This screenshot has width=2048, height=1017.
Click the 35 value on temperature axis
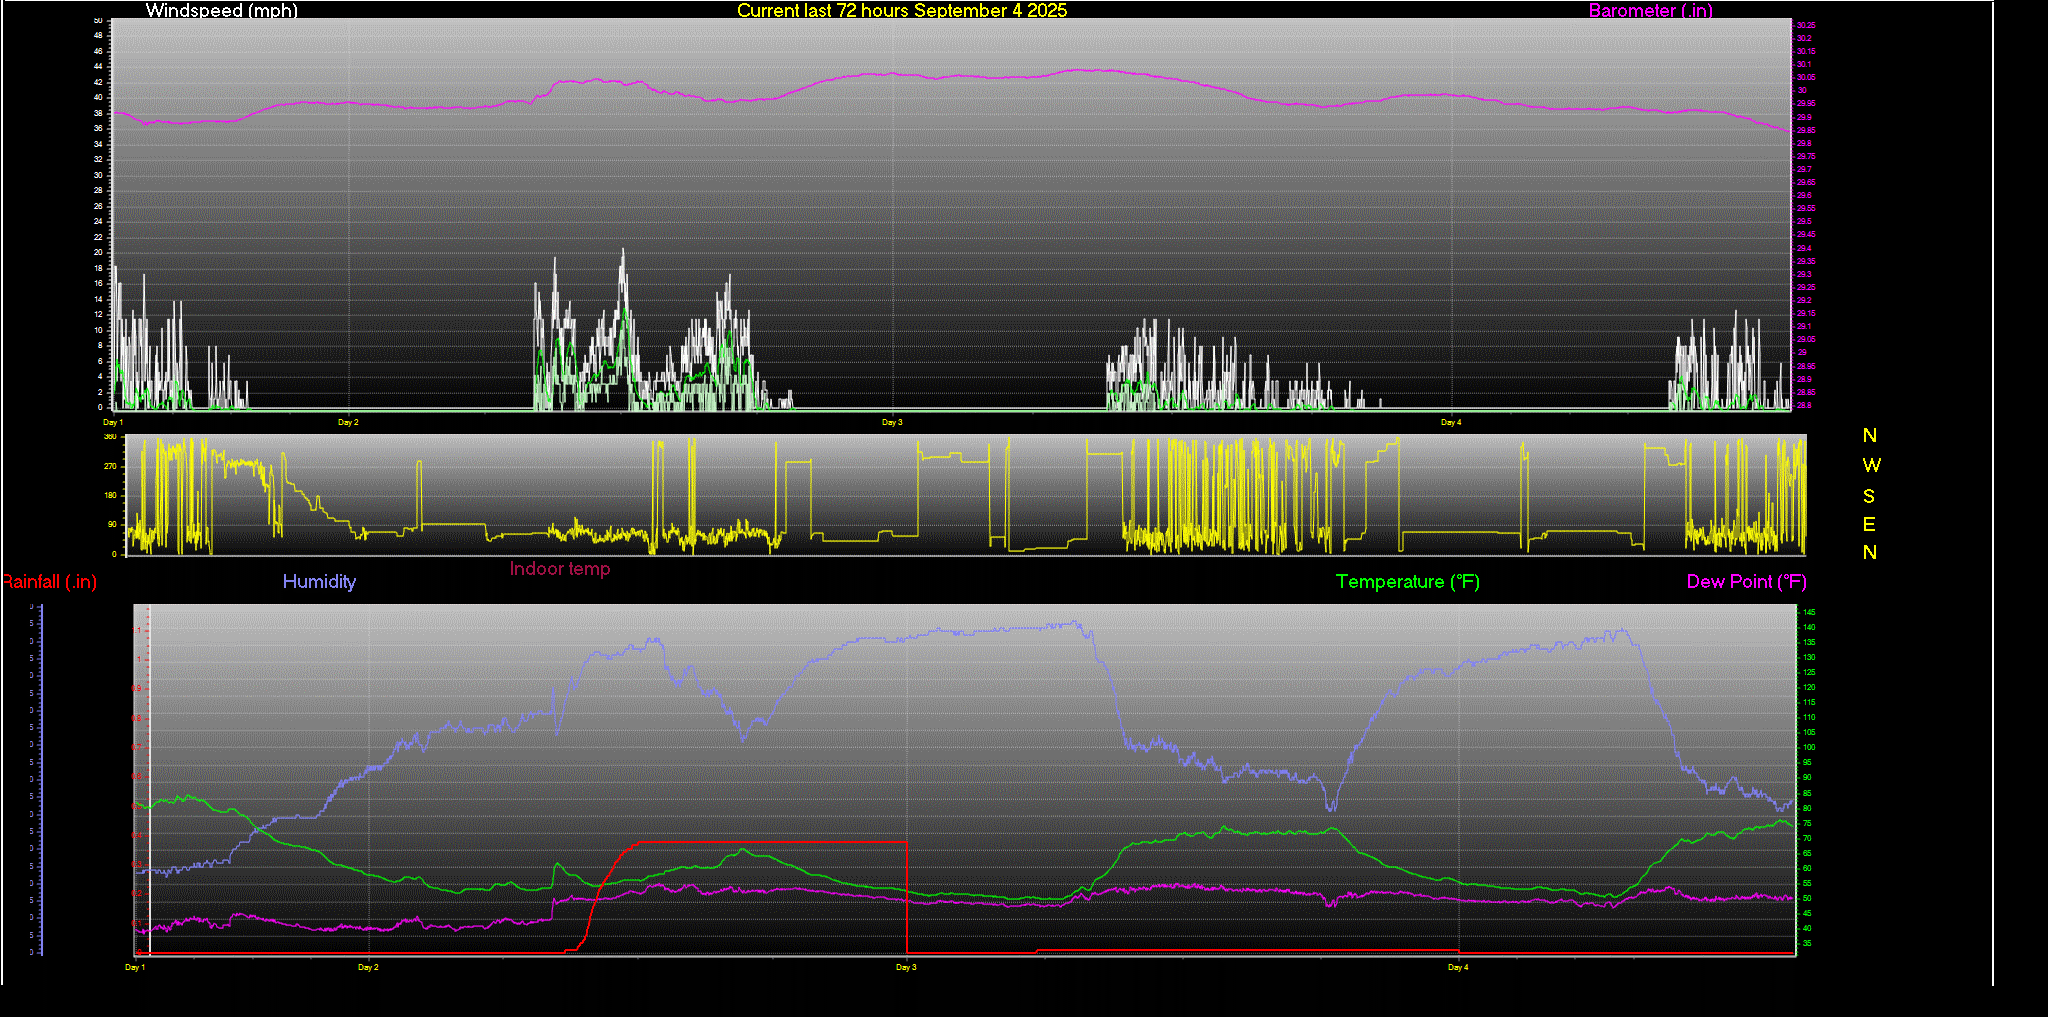(x=1808, y=943)
